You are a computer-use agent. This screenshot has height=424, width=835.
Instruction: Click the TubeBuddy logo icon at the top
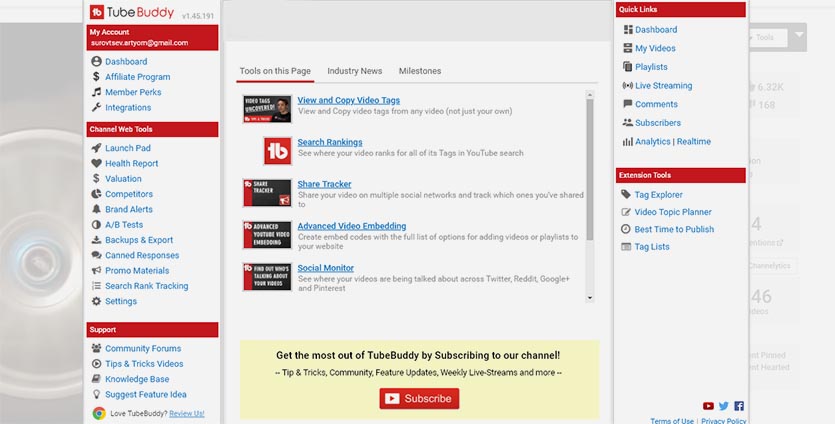pyautogui.click(x=97, y=12)
